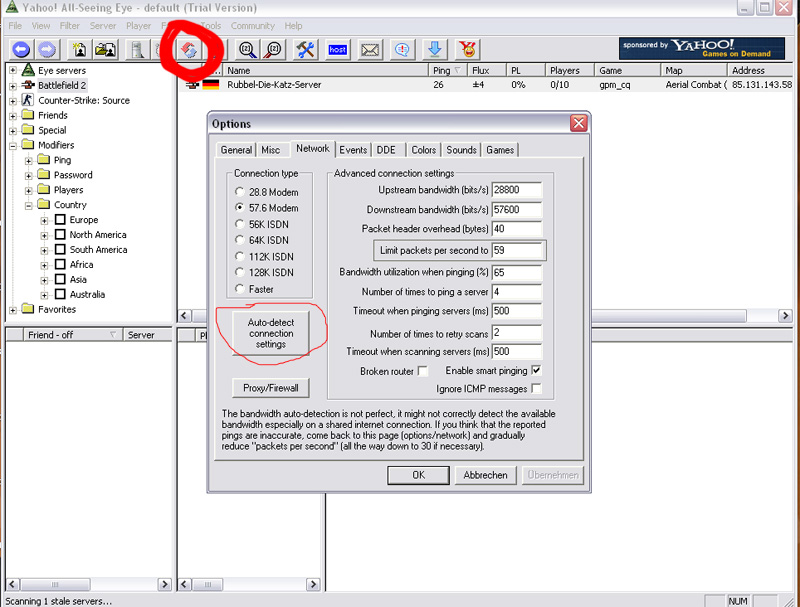Click the blue download arrow toolbar icon
Image resolution: width=800 pixels, height=607 pixels.
click(434, 49)
